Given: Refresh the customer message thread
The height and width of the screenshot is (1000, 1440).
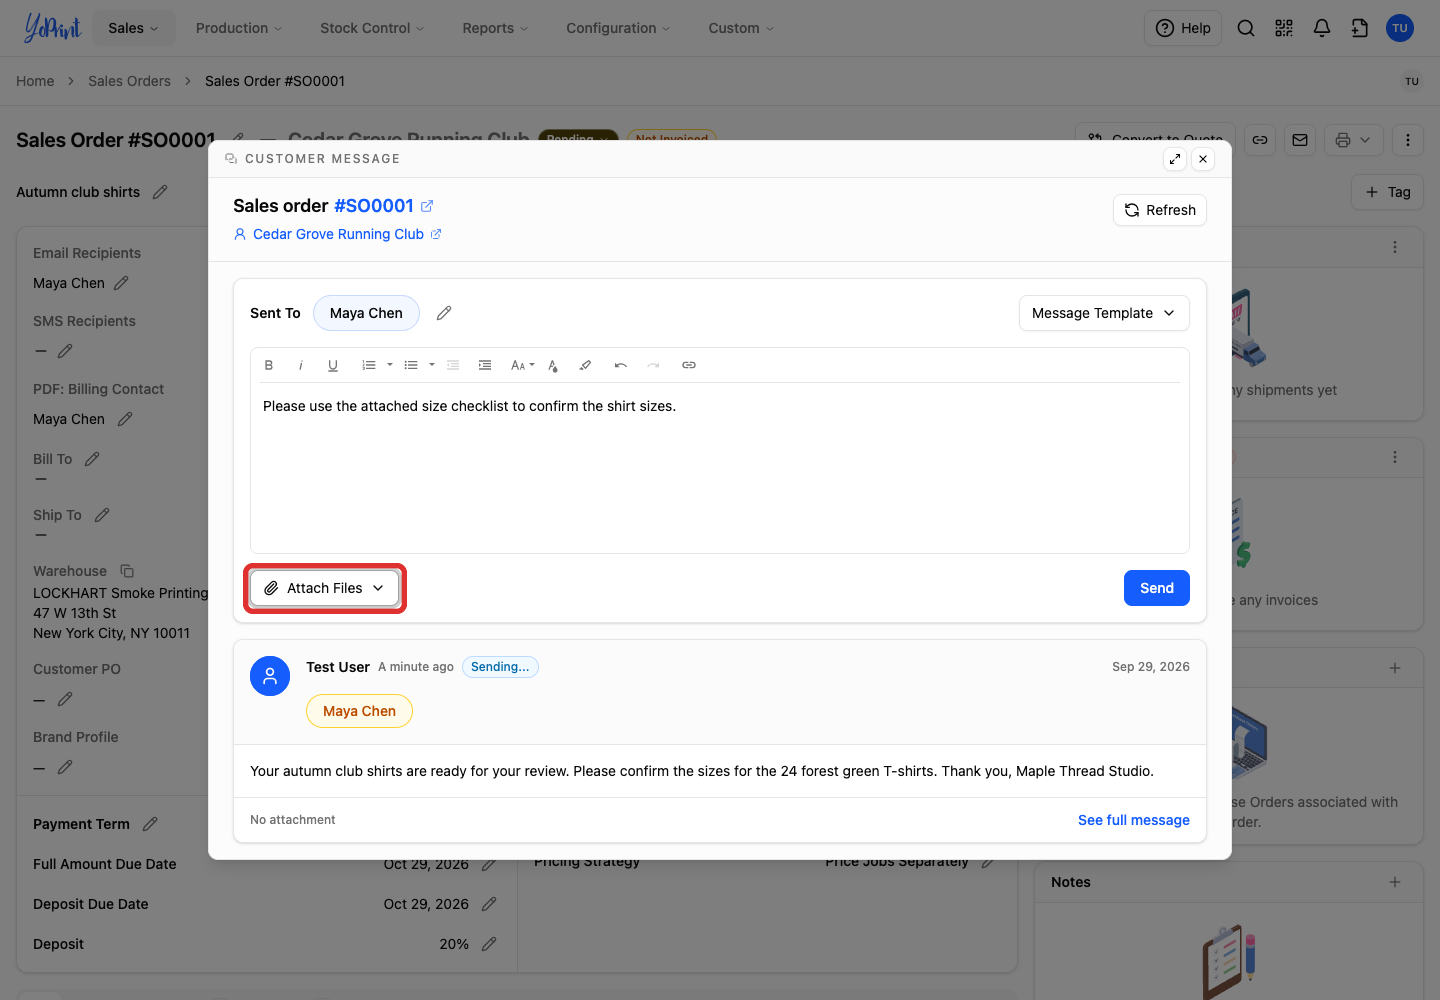Looking at the screenshot, I should coord(1160,210).
